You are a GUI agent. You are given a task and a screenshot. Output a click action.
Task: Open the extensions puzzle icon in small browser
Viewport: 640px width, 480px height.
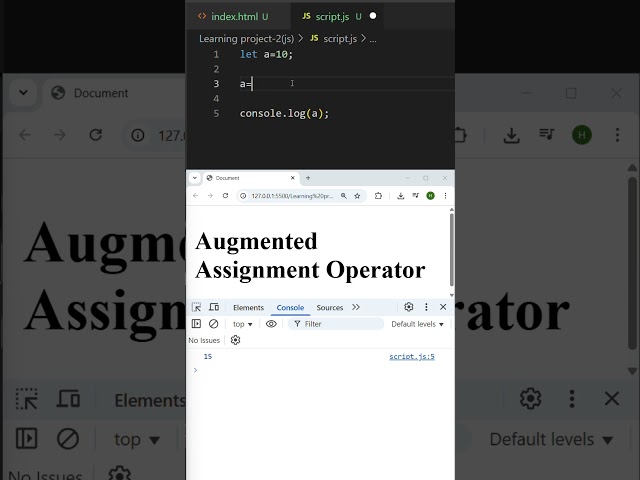point(378,196)
